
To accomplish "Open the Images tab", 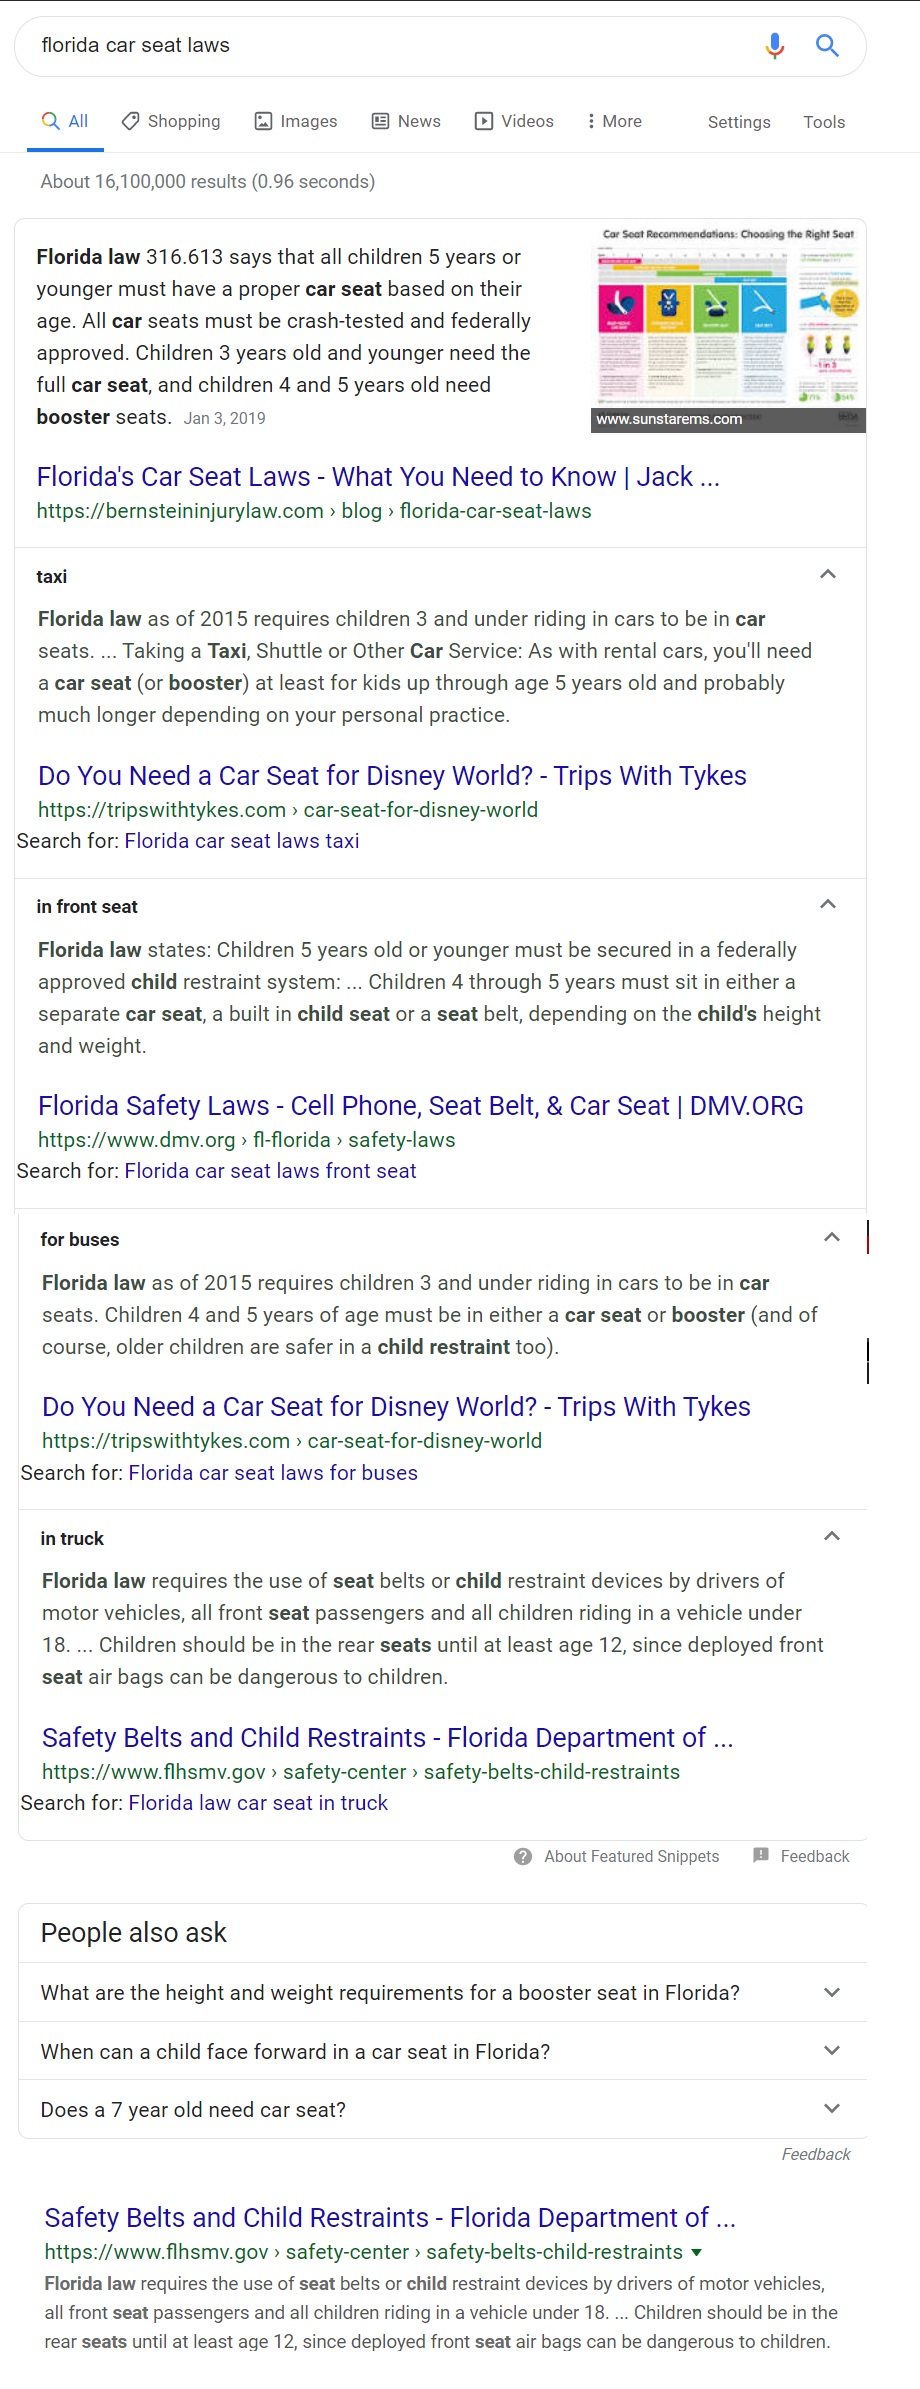I will [x=296, y=121].
